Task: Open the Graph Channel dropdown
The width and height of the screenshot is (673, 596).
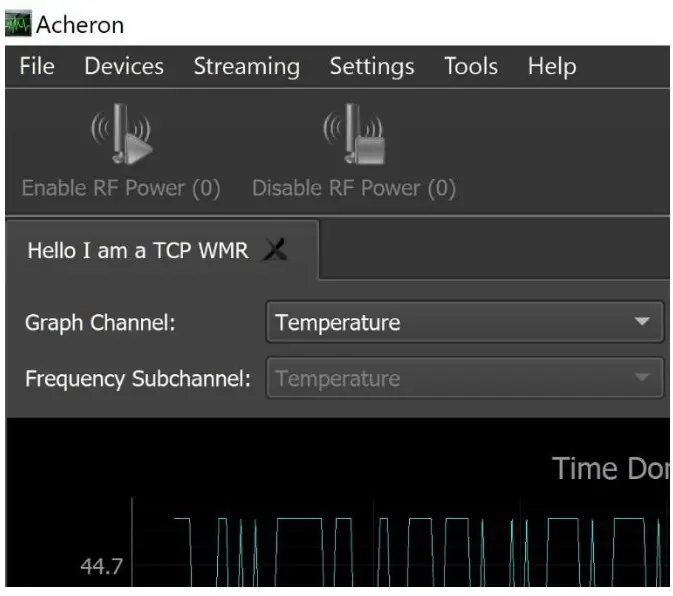Action: click(x=450, y=323)
